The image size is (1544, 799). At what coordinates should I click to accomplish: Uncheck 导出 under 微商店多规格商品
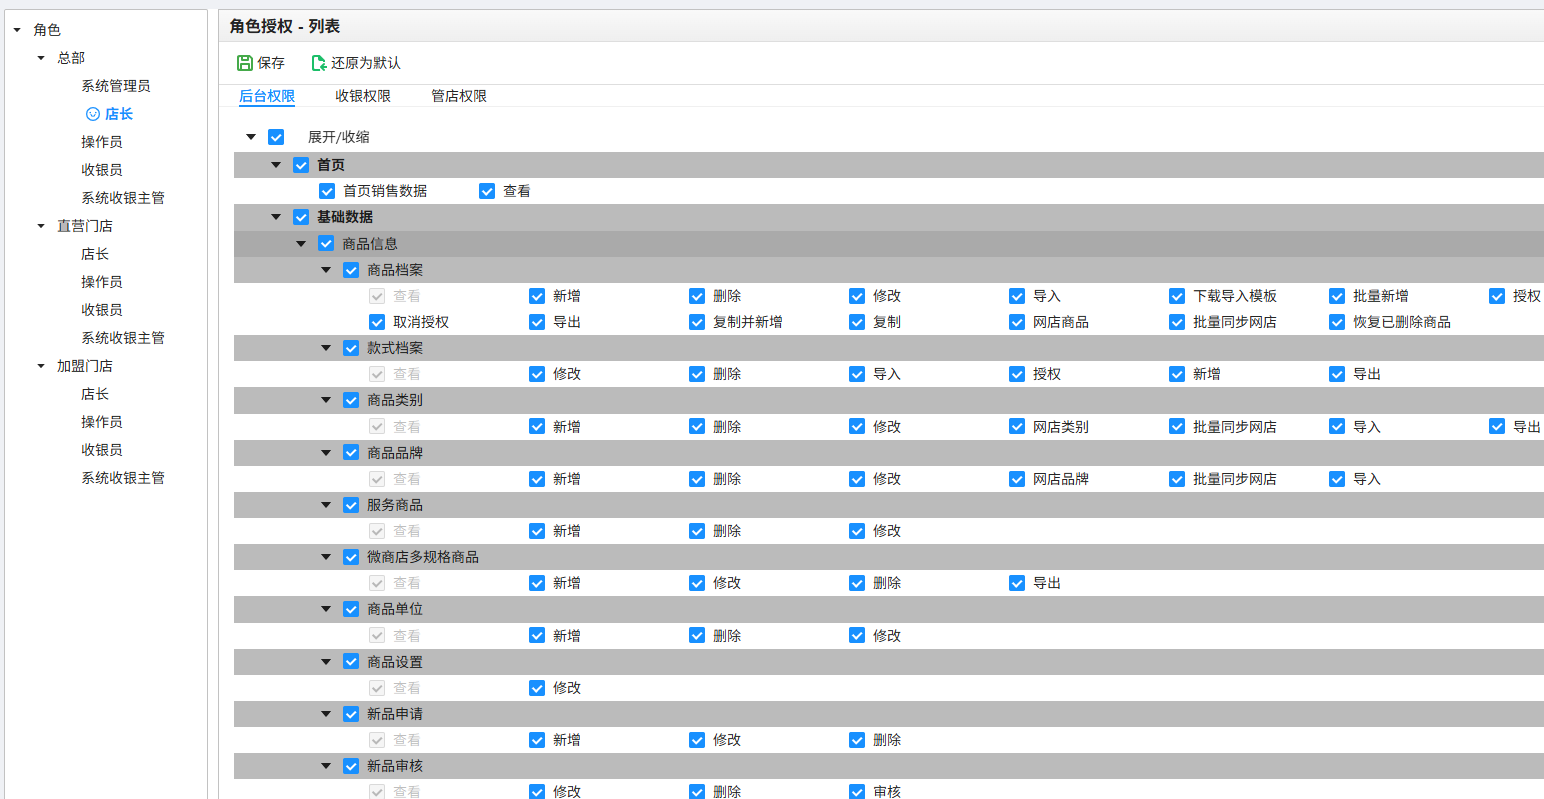point(1017,583)
